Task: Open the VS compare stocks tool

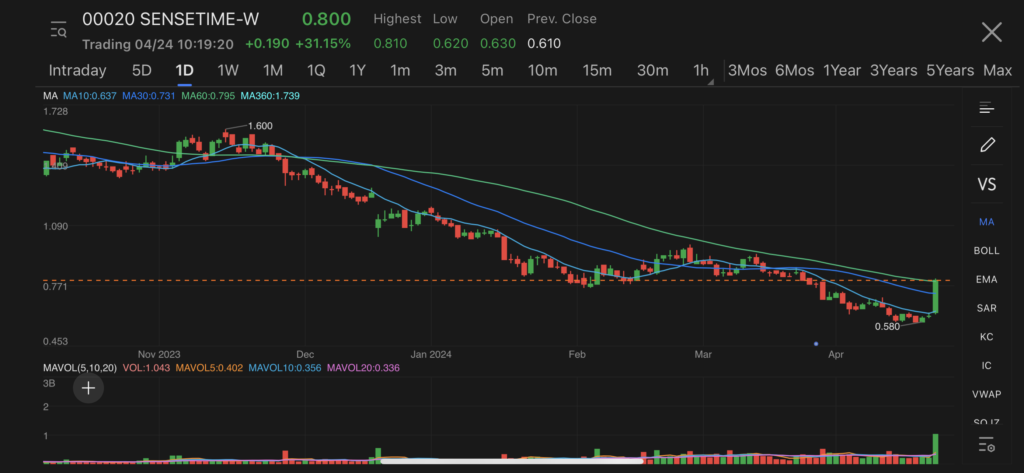Action: tap(986, 184)
